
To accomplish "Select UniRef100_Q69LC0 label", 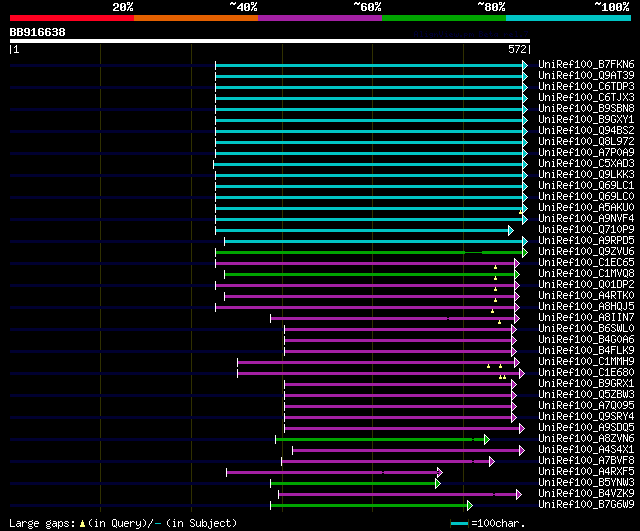I will point(586,197).
